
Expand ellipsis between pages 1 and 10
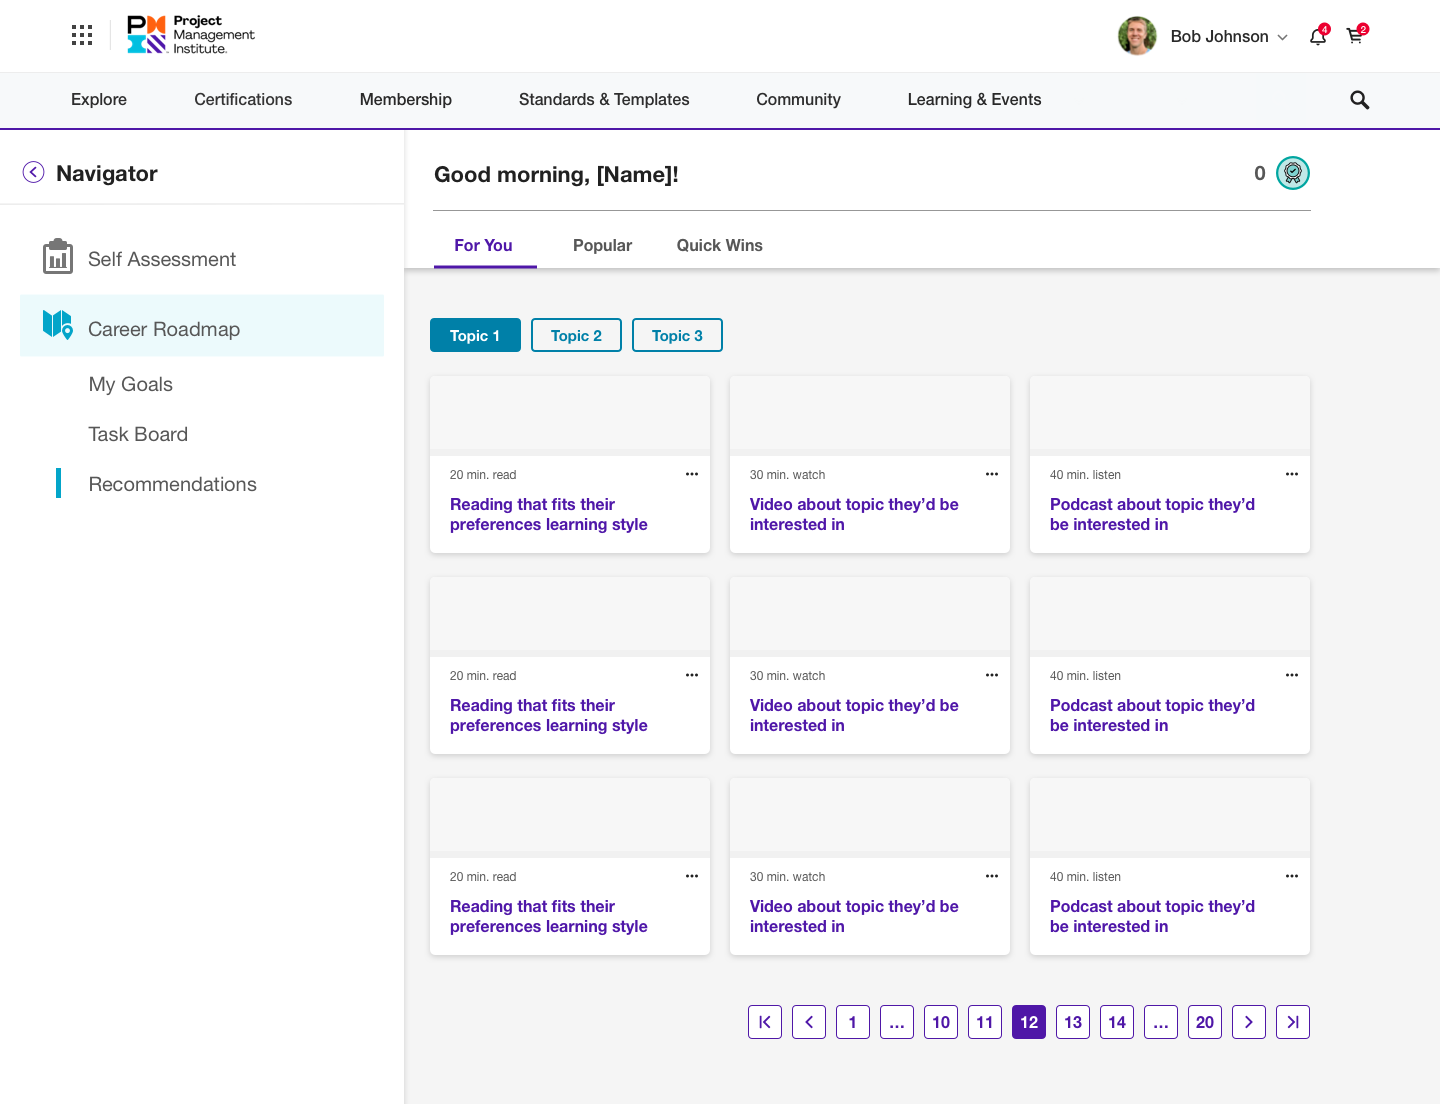pos(897,1022)
